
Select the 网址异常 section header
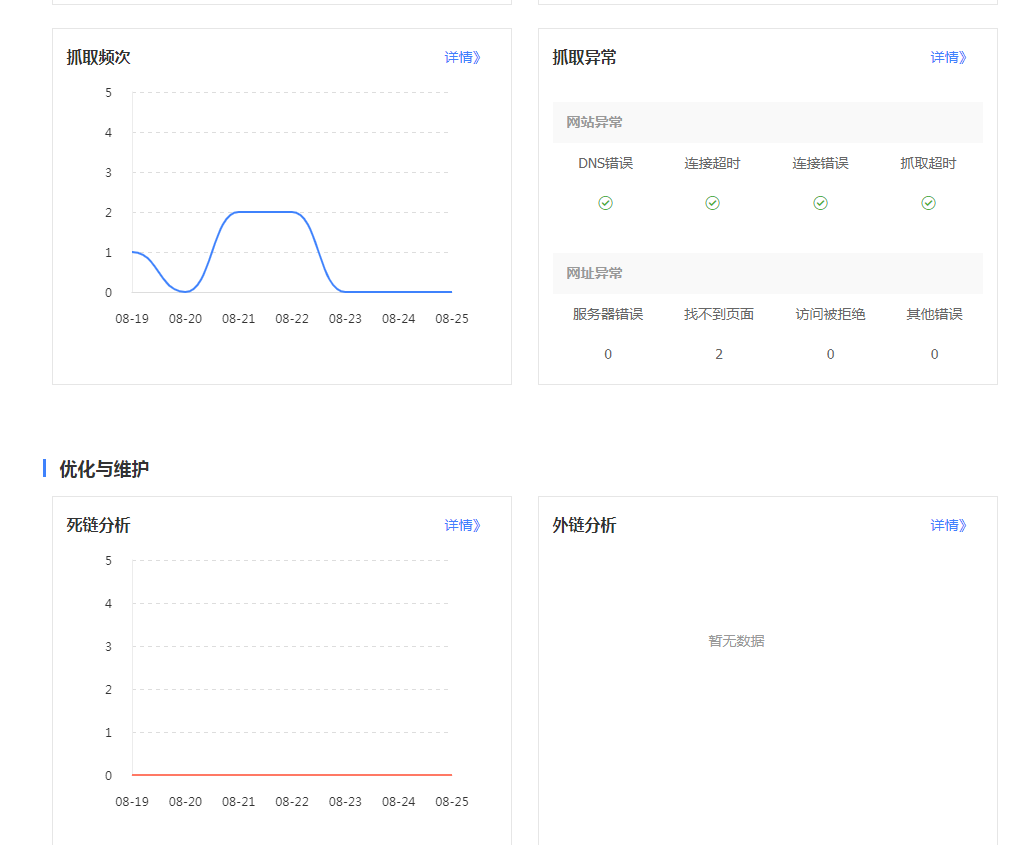coord(594,273)
